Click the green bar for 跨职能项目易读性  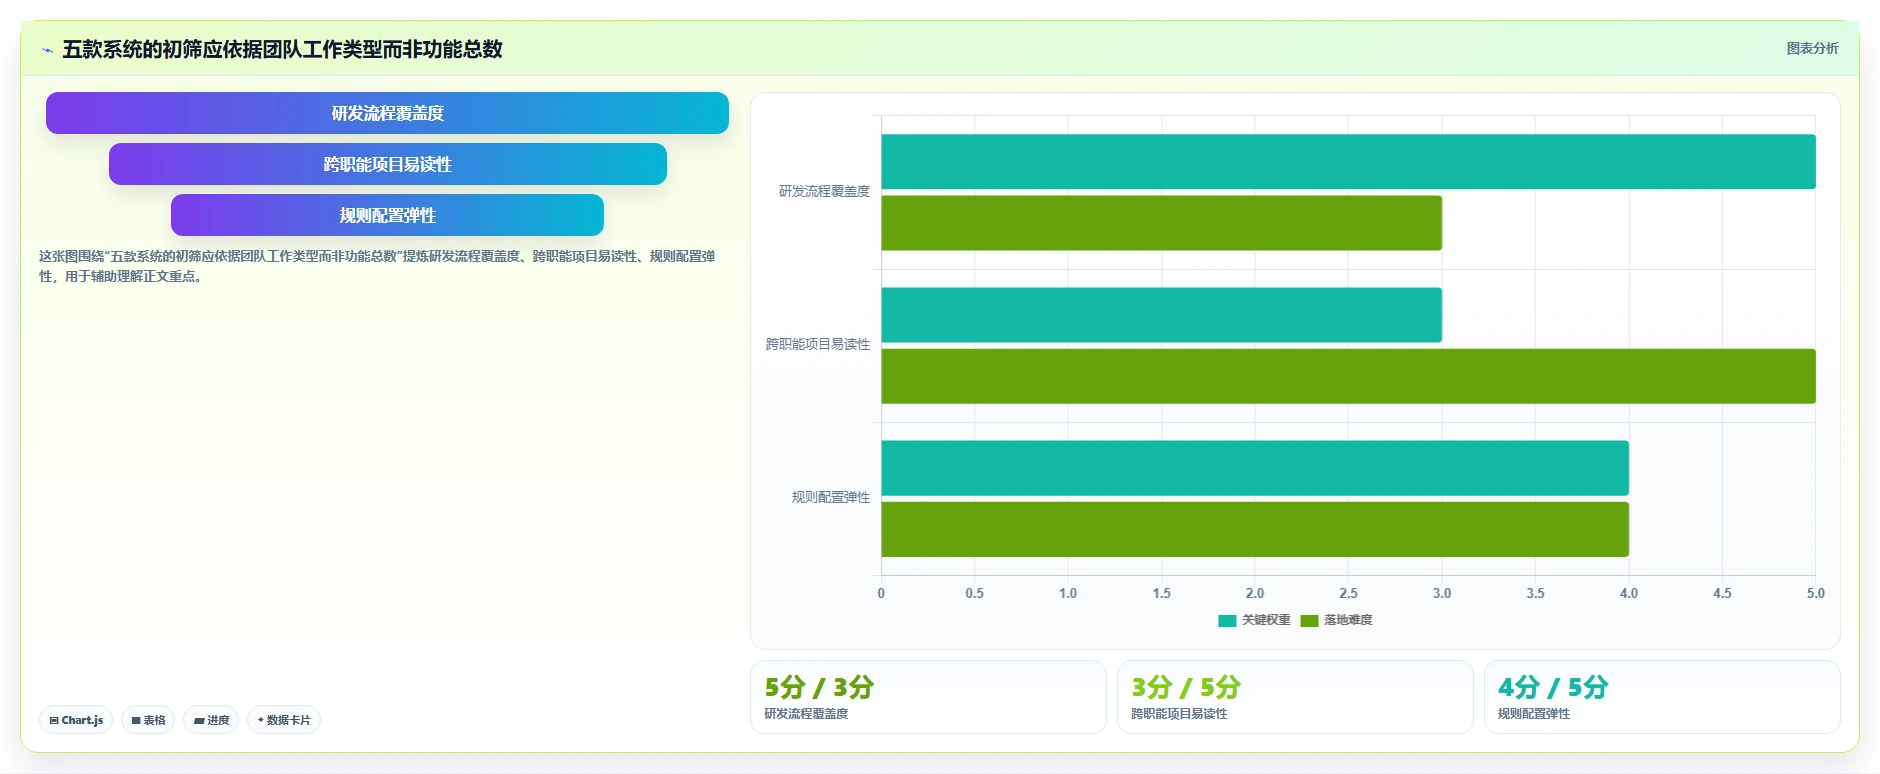[1348, 376]
